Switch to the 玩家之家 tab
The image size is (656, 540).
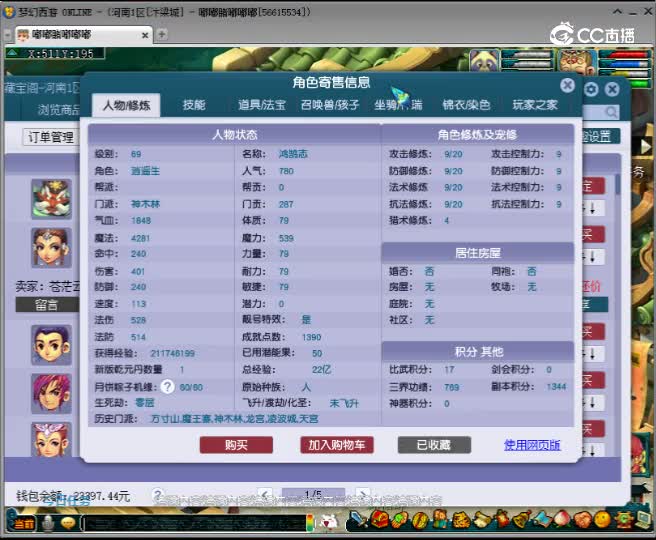(x=535, y=105)
